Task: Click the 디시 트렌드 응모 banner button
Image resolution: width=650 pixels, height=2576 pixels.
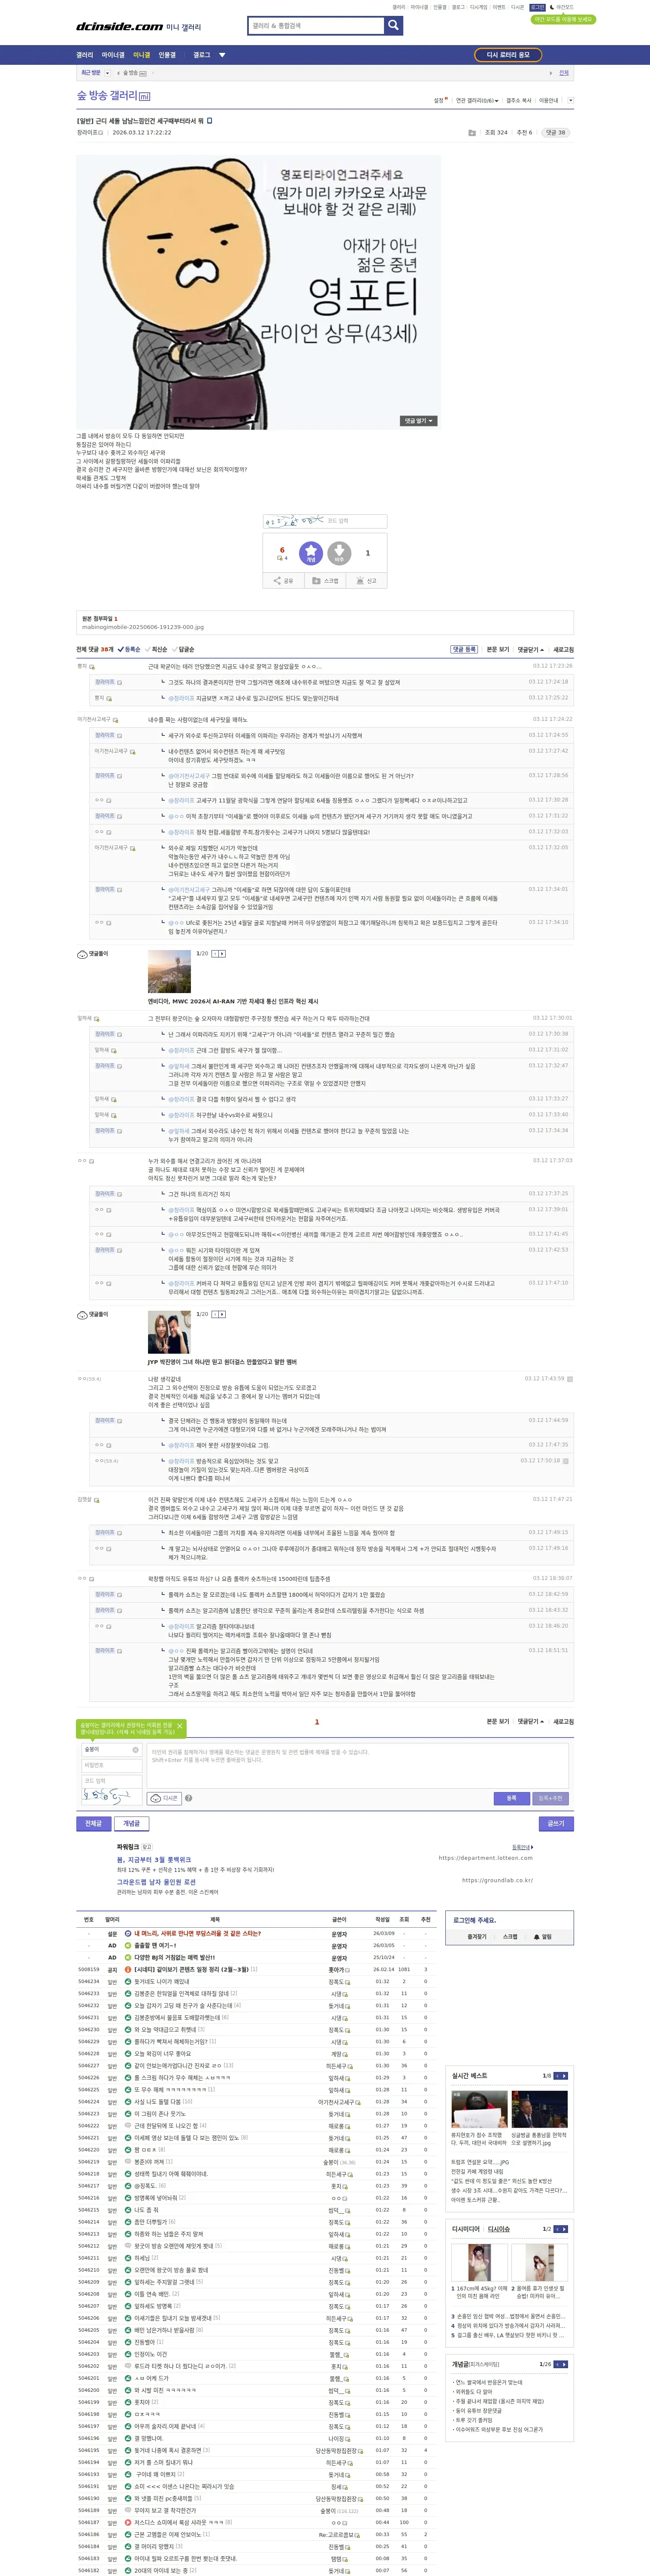Action: click(x=508, y=55)
